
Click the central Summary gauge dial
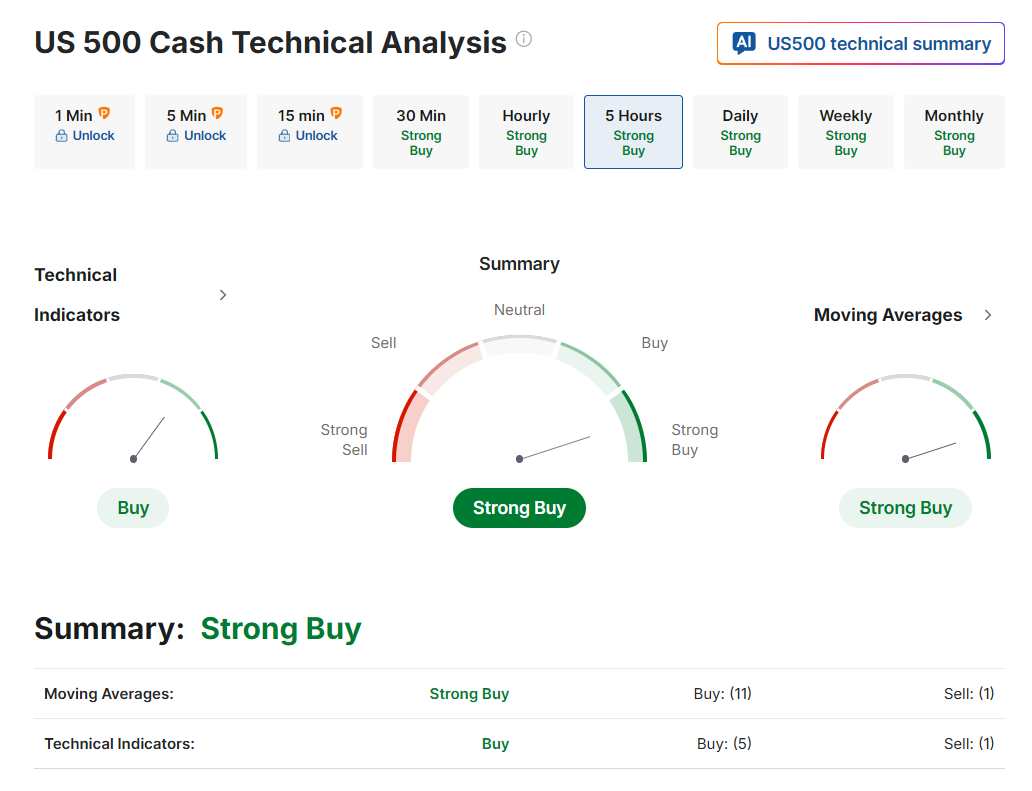[x=519, y=399]
